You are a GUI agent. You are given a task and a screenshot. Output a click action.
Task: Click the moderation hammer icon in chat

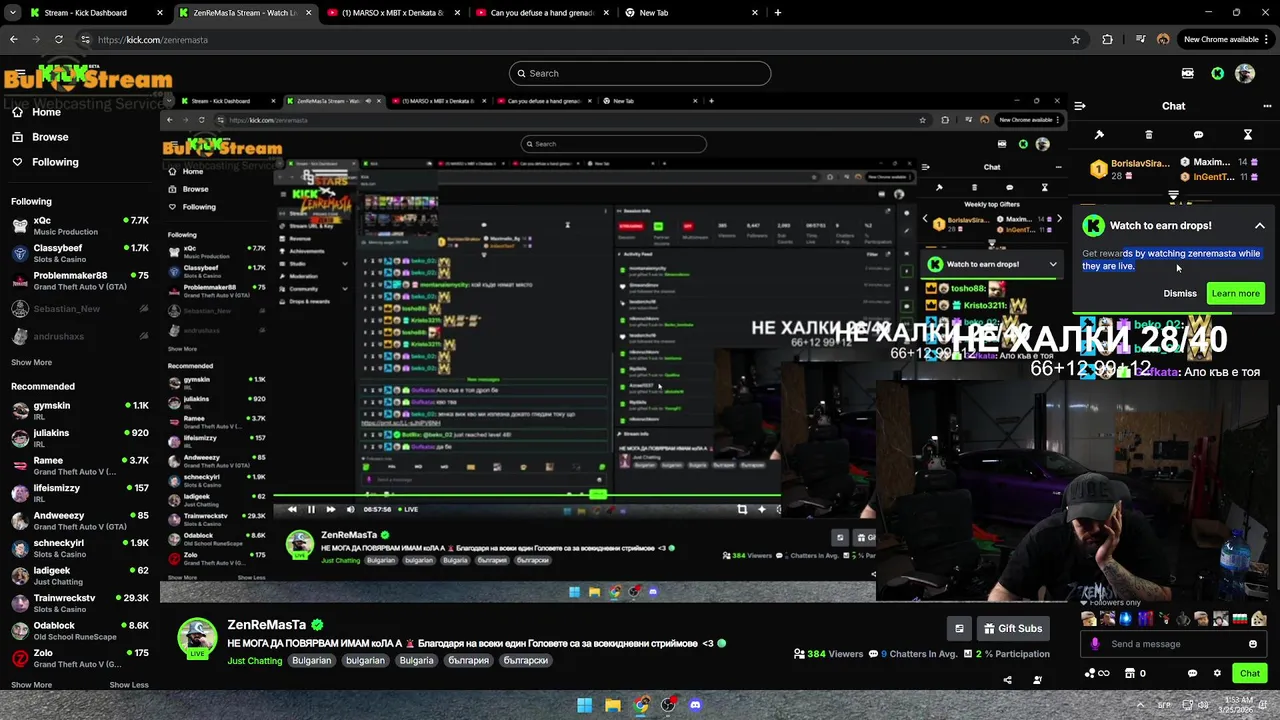pos(1099,135)
